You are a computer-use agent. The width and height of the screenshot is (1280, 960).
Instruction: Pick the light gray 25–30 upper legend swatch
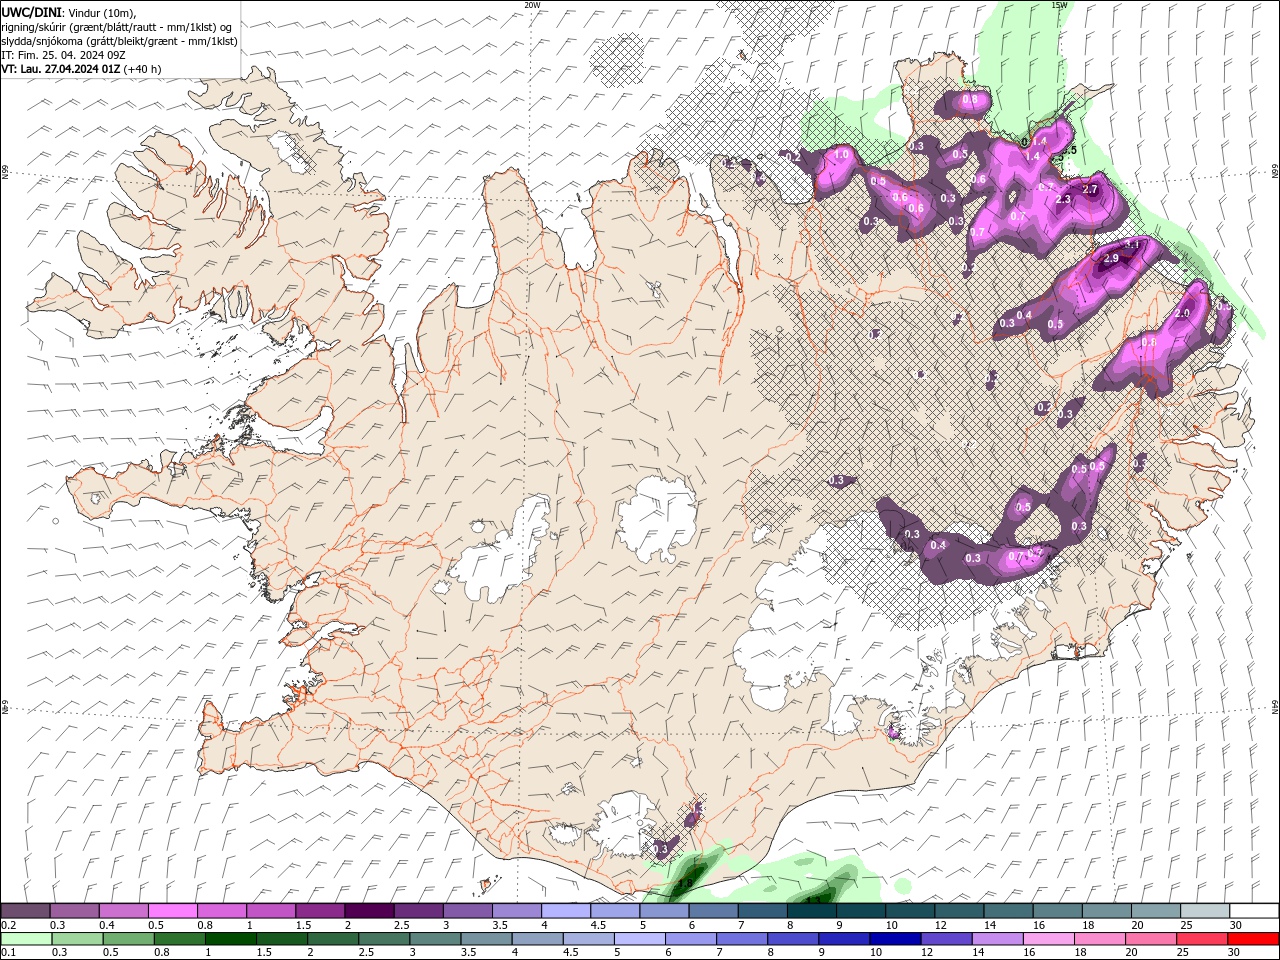tap(1204, 911)
